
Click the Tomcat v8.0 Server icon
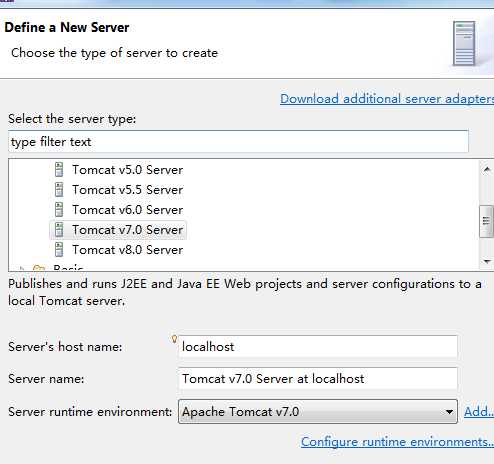coord(59,250)
